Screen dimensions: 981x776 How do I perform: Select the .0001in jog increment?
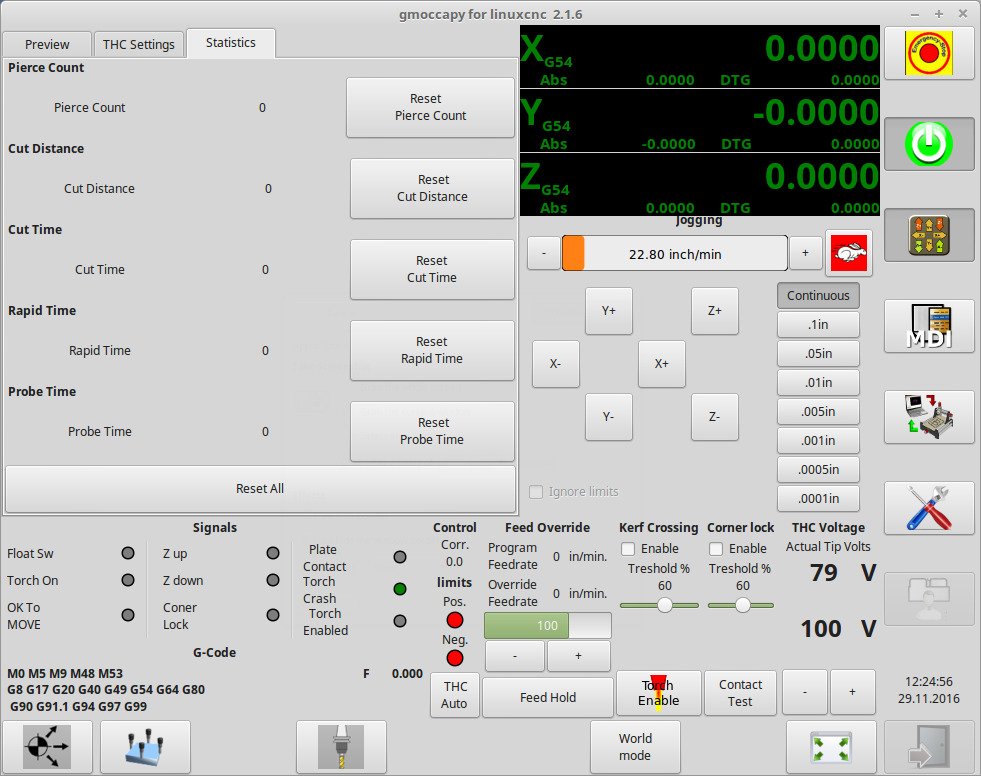(818, 499)
